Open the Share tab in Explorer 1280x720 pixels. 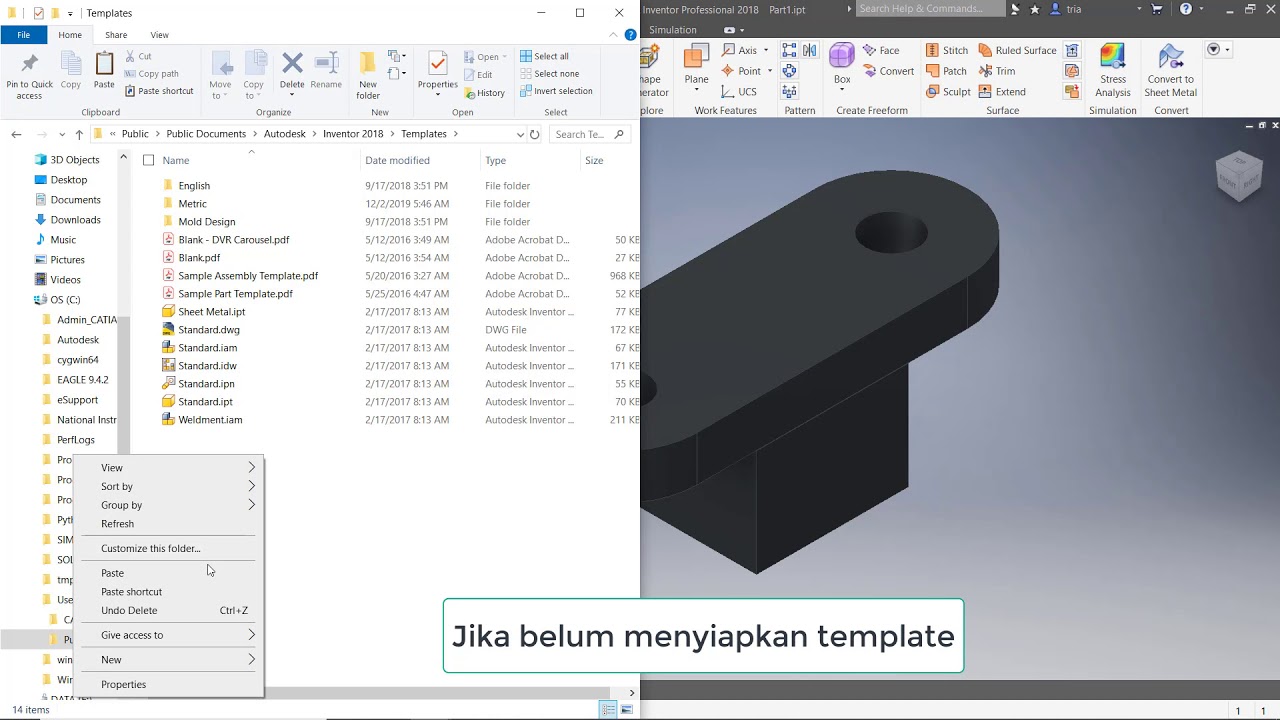pyautogui.click(x=116, y=35)
